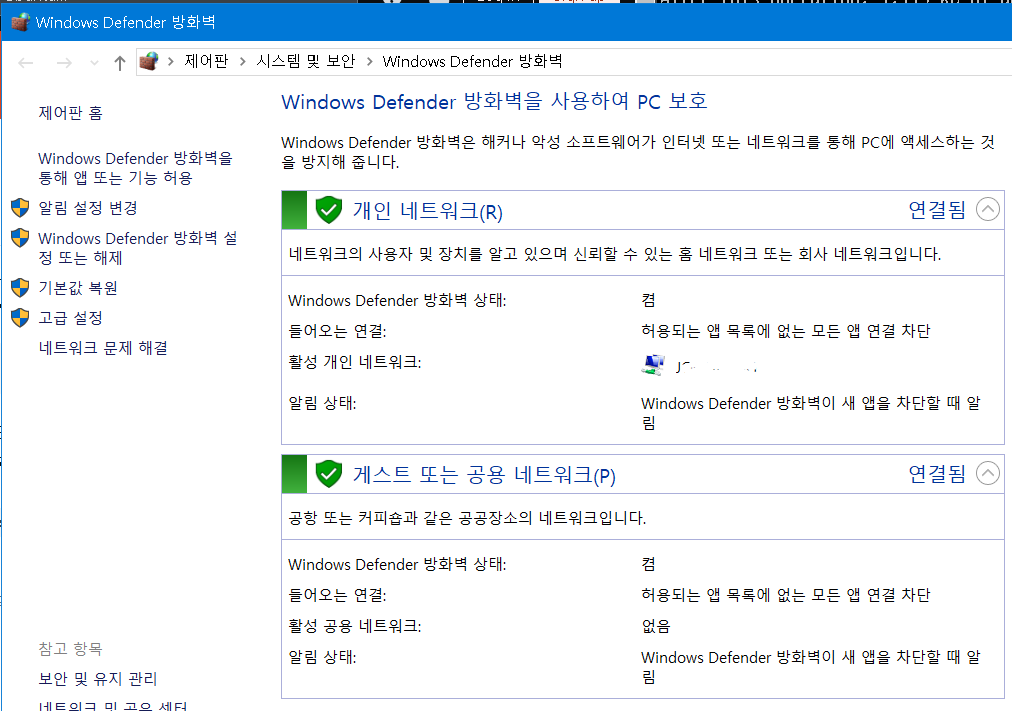This screenshot has height=711, width=1012.
Task: Click 들어오는 연결 label in 개인 네트워크
Action: point(337,331)
